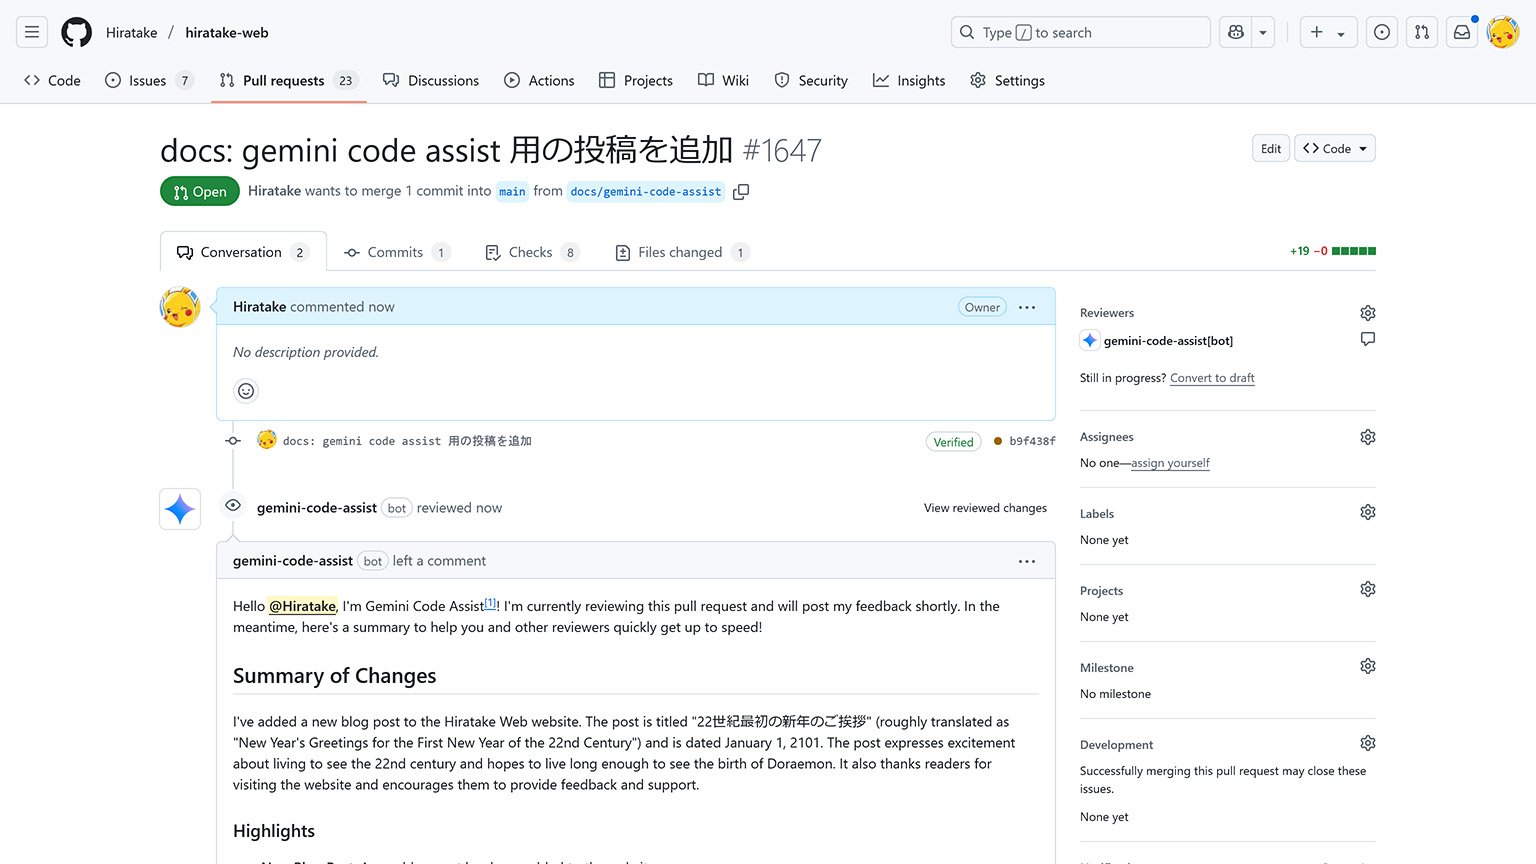
Task: Edit Development with gear icon
Action: 1368,743
